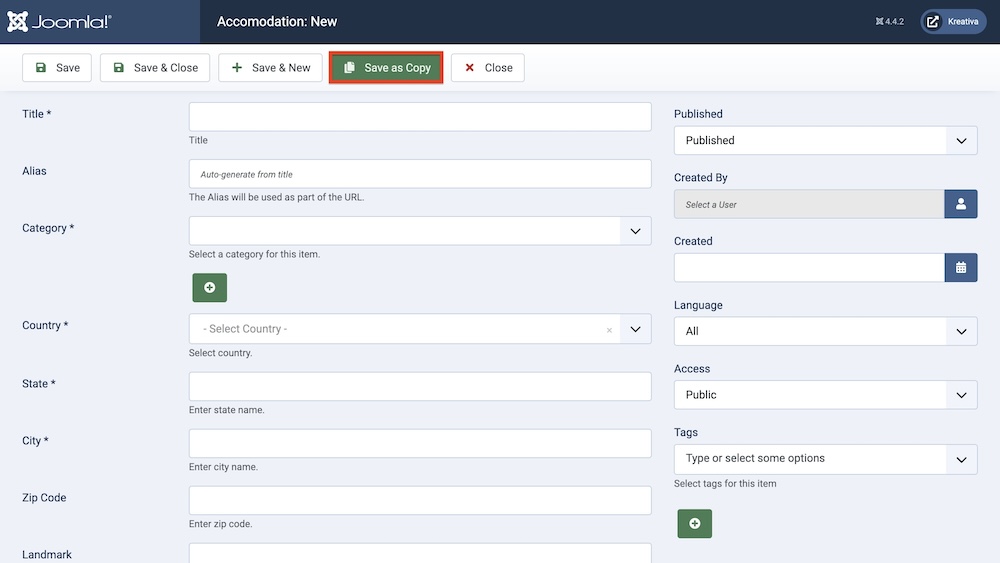Viewport: 1000px width, 563px height.
Task: Add new tag with green plus button
Action: tap(694, 523)
